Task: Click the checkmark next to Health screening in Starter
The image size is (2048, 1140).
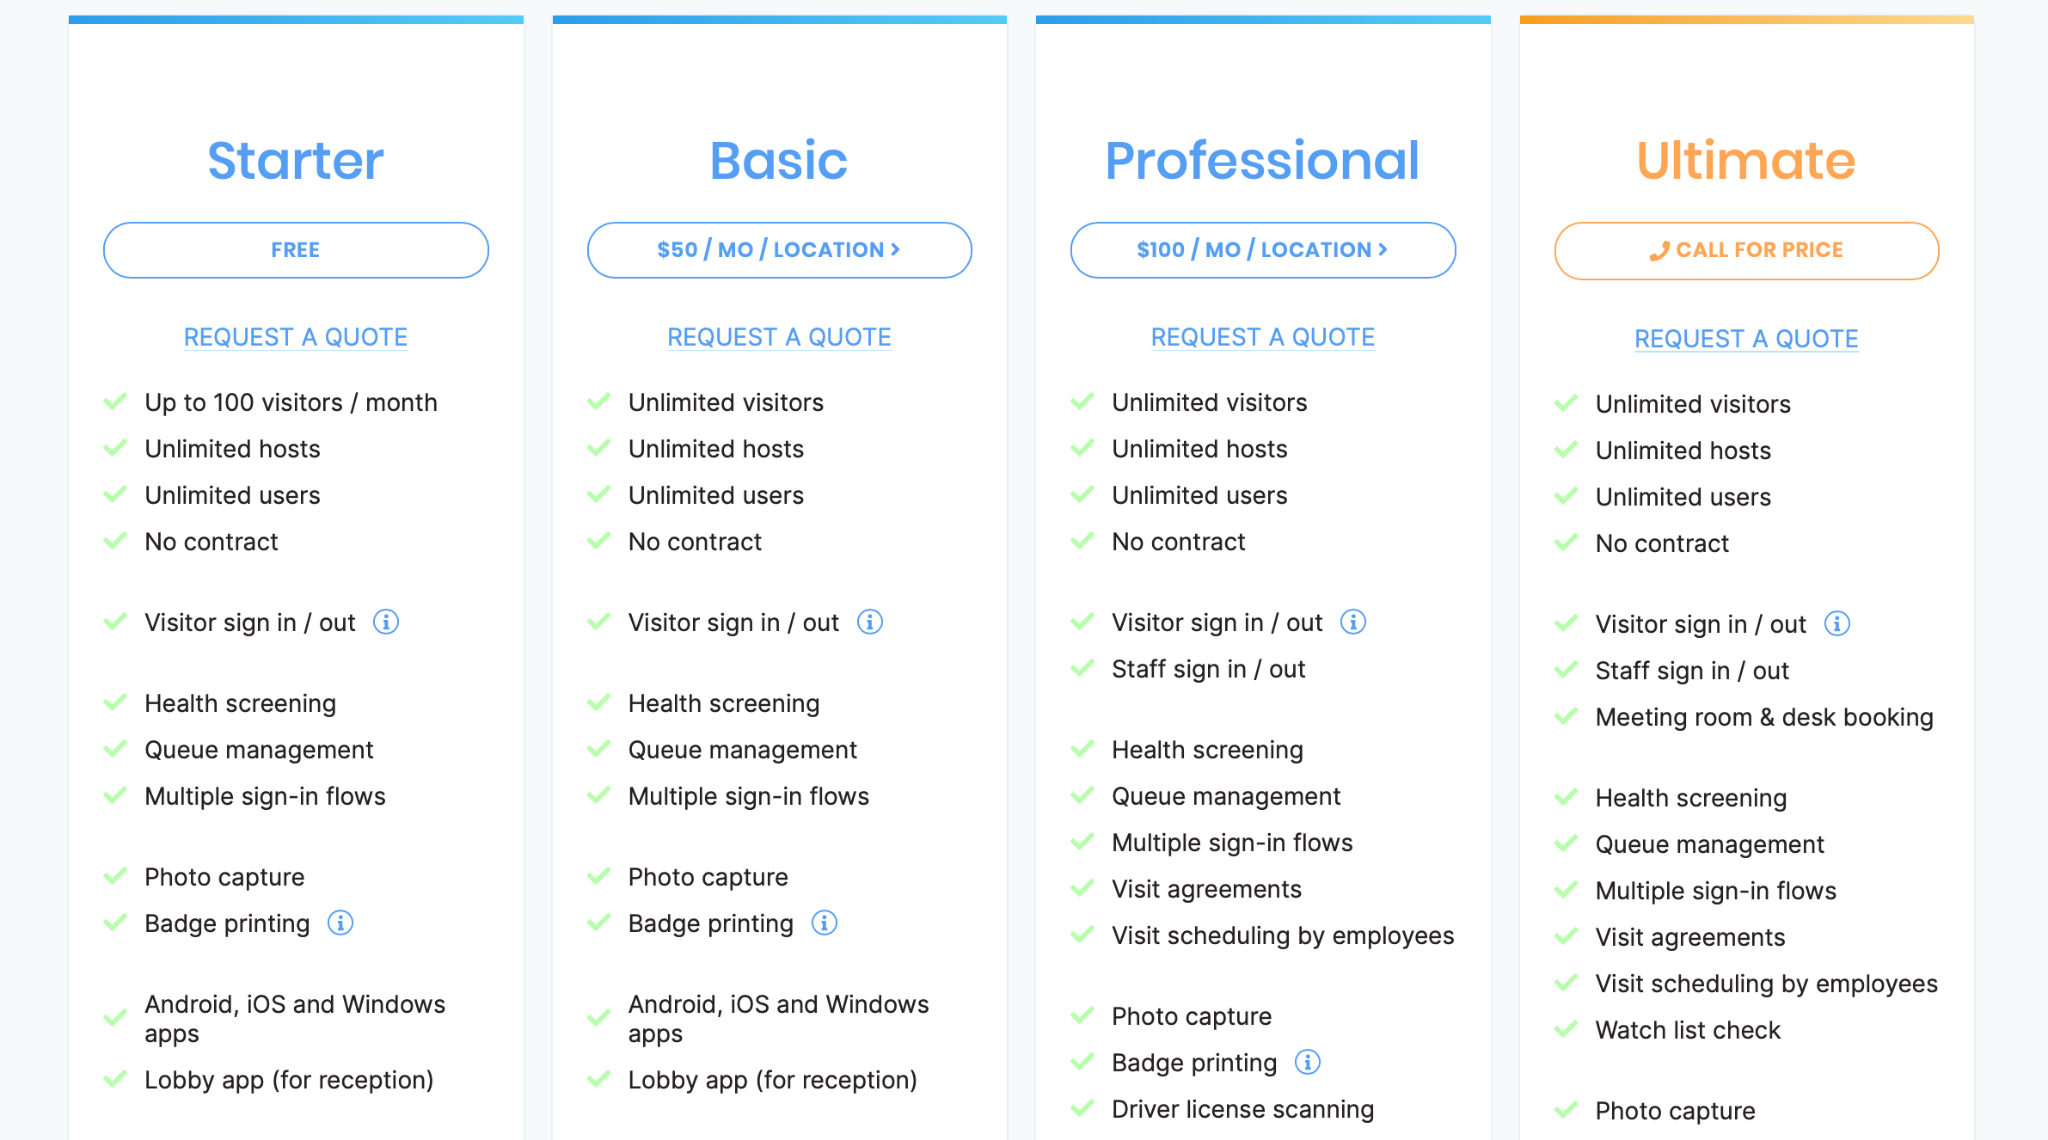Action: pos(114,702)
